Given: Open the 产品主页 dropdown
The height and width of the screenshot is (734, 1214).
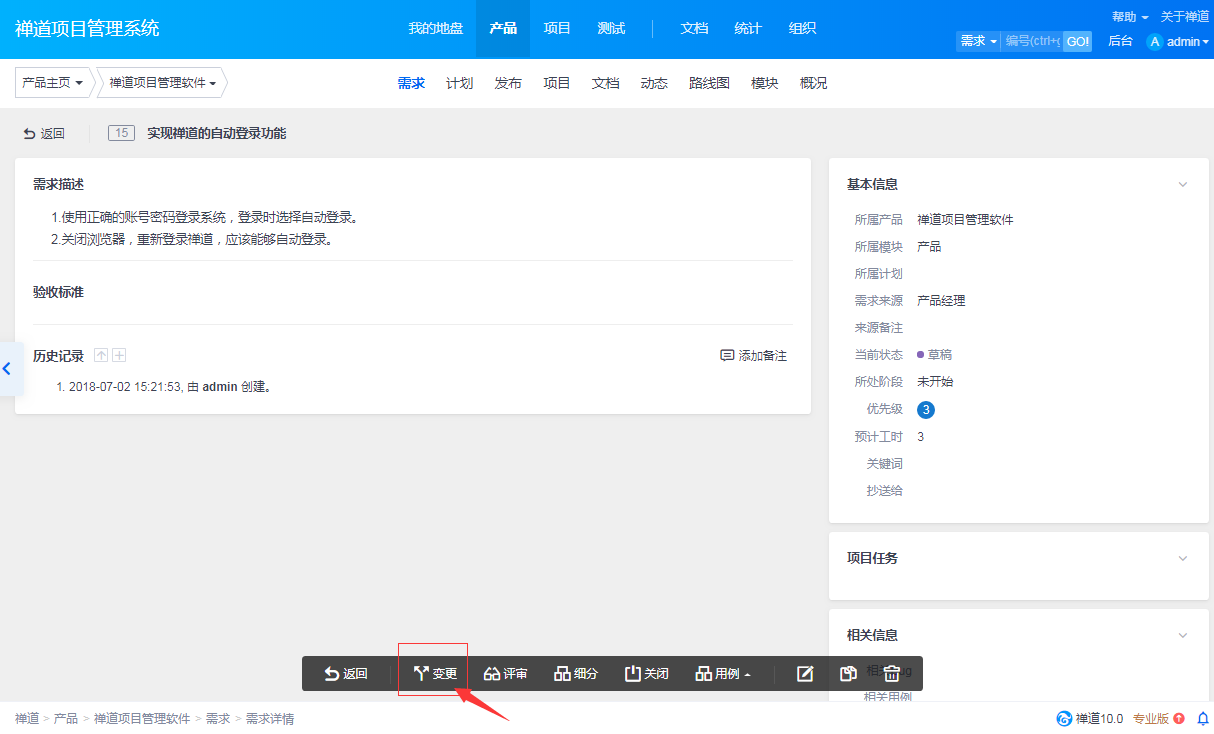Looking at the screenshot, I should (x=53, y=83).
